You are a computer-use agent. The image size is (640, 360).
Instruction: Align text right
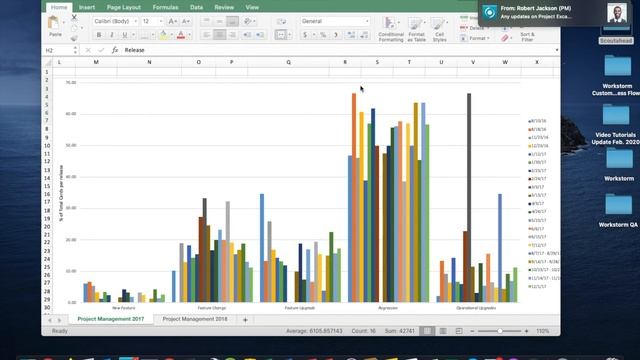[x=232, y=35]
